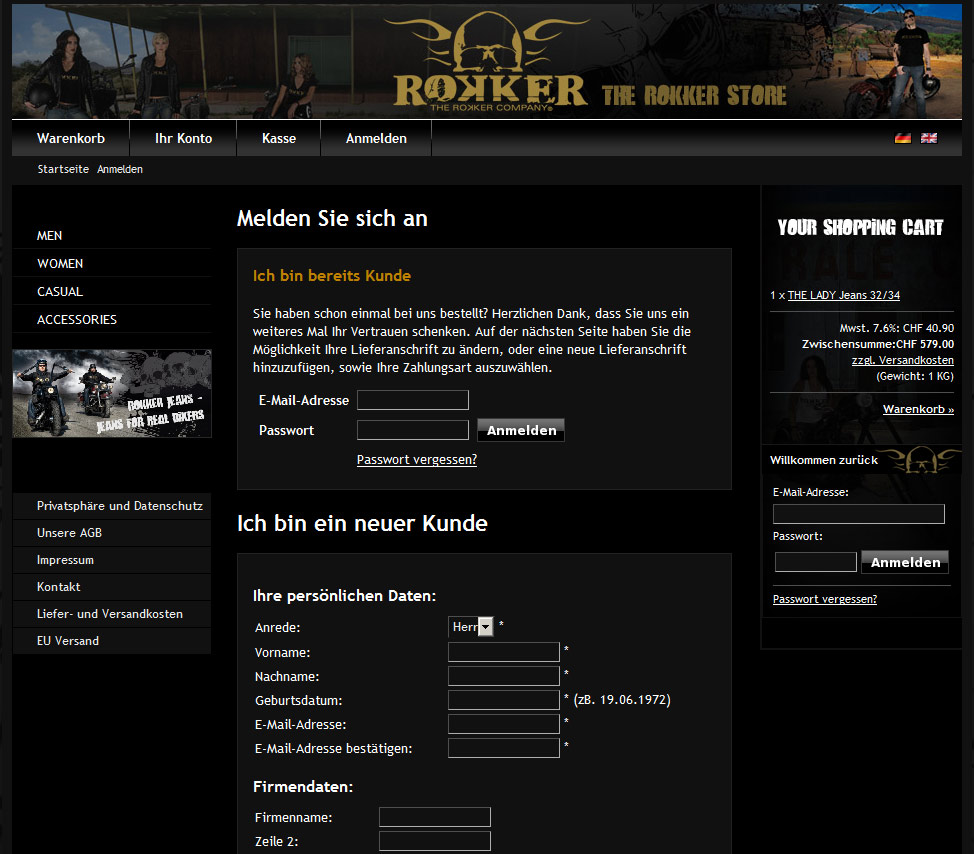Open Warenkorb in top navigation
Viewport: 974px width, 854px height.
tap(71, 138)
